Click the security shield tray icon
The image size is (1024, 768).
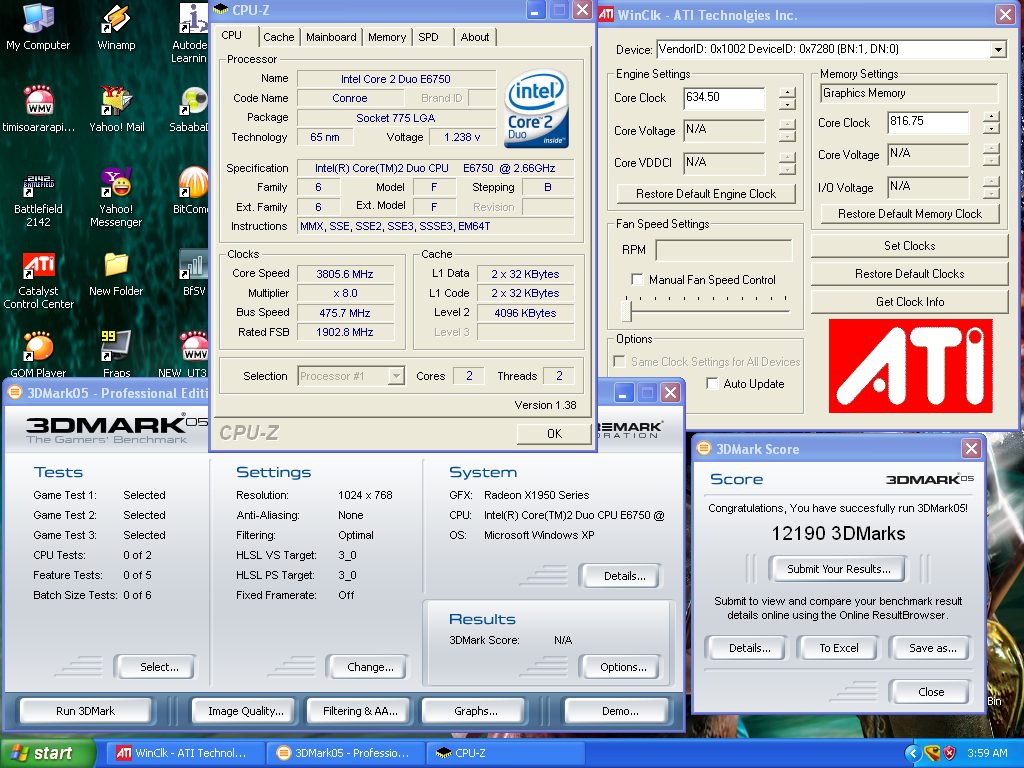point(950,753)
